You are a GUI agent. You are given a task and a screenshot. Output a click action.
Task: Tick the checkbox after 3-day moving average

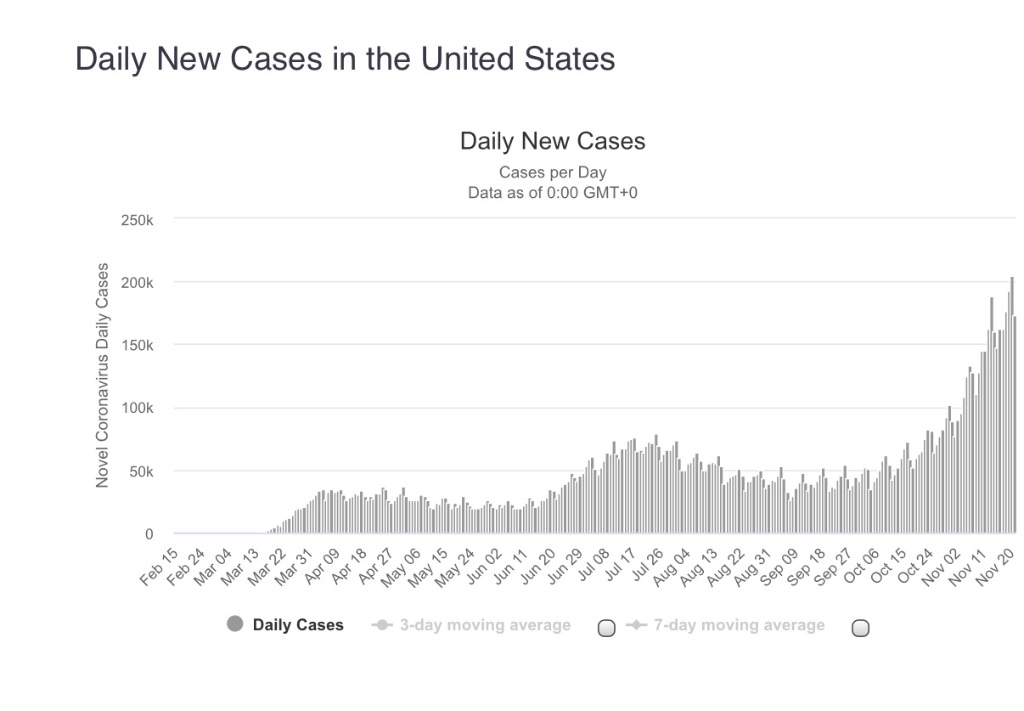tap(606, 628)
